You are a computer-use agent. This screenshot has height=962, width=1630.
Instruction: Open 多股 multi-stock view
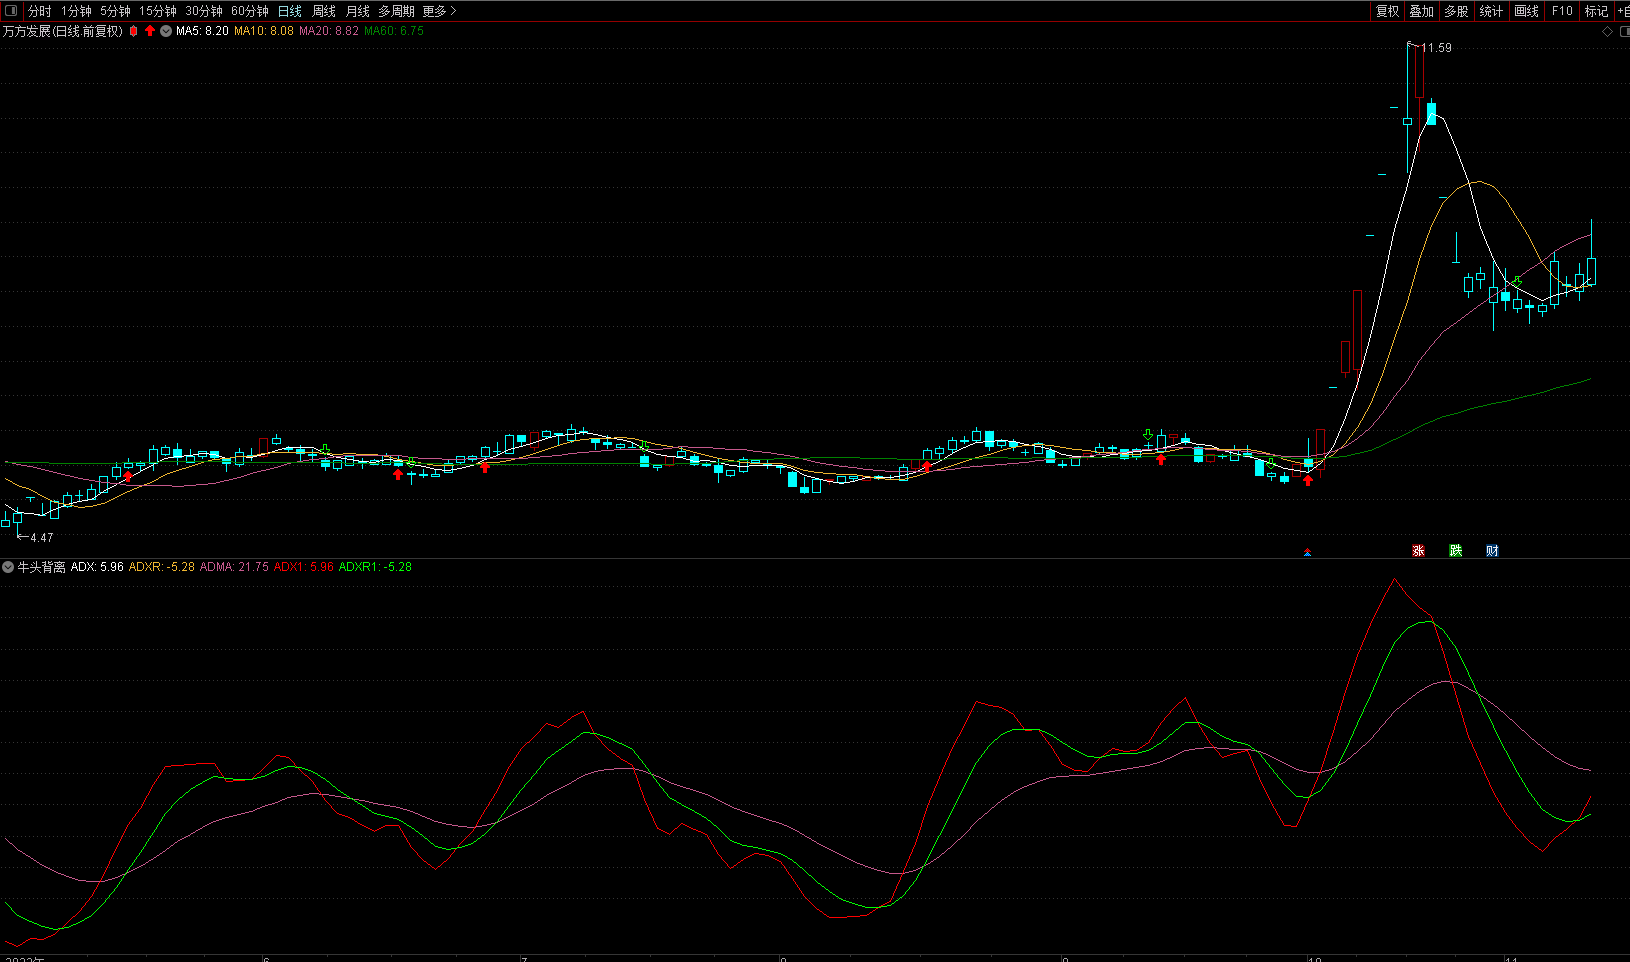[x=1456, y=11]
